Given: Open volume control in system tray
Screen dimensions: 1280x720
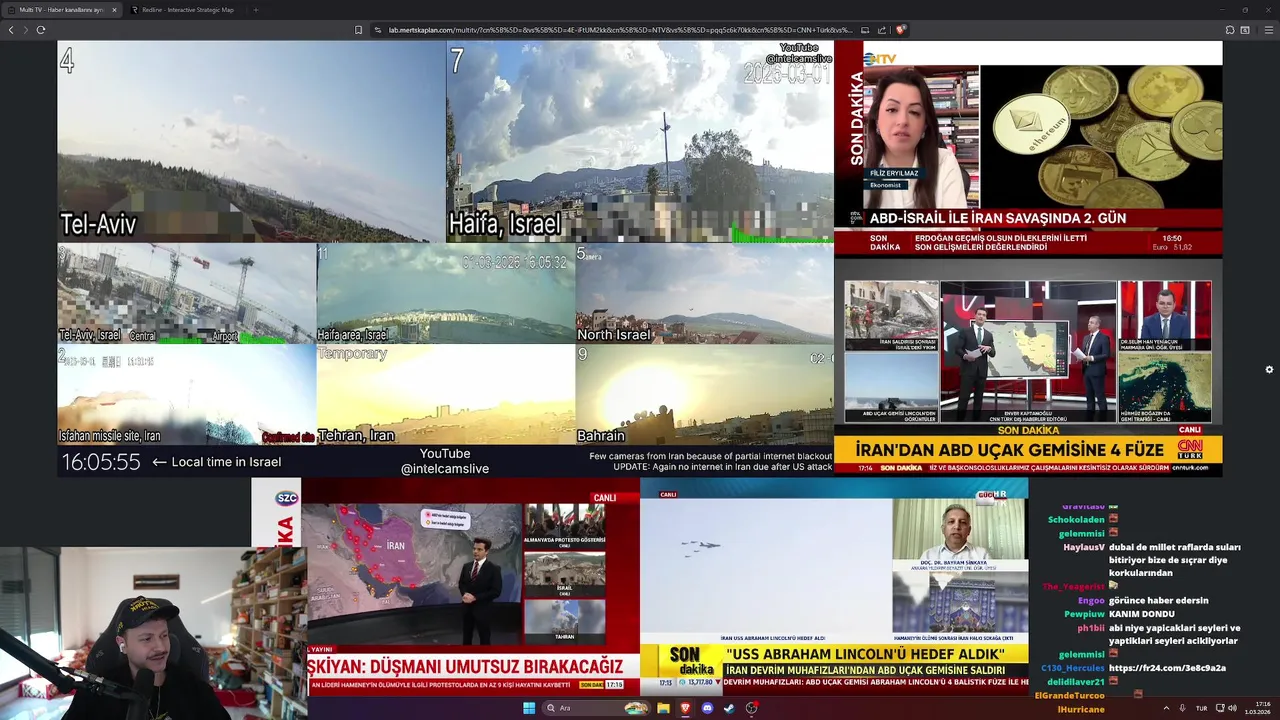Looking at the screenshot, I should [x=1232, y=708].
